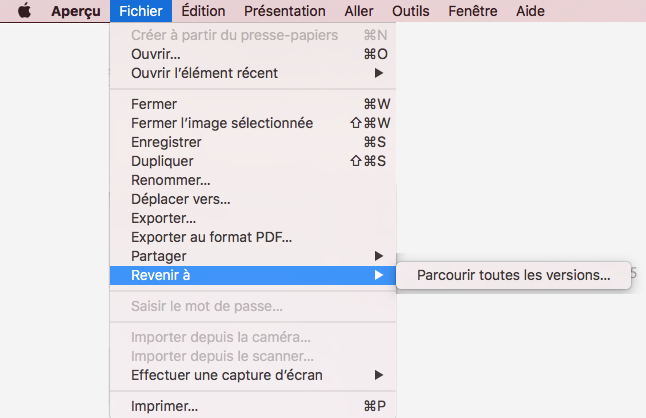This screenshot has width=646, height=418.
Task: Open the Fenêtre menu
Action: 473,11
